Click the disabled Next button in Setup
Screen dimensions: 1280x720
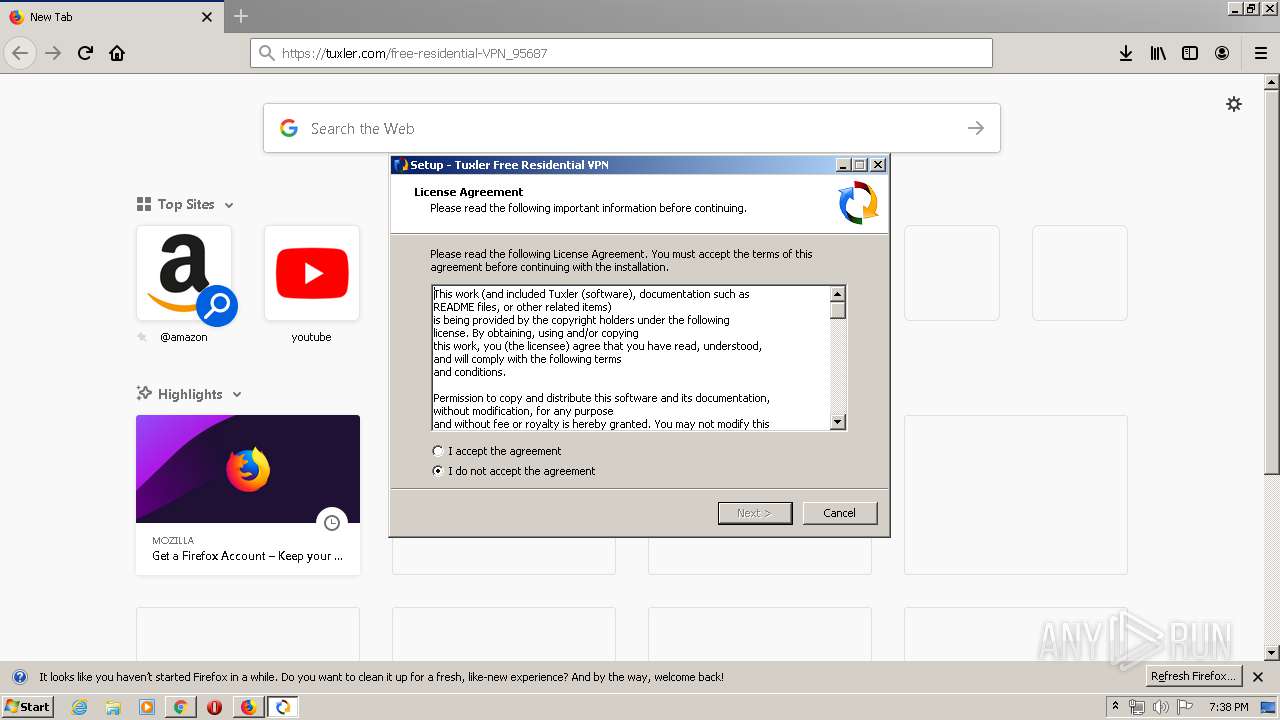point(755,513)
